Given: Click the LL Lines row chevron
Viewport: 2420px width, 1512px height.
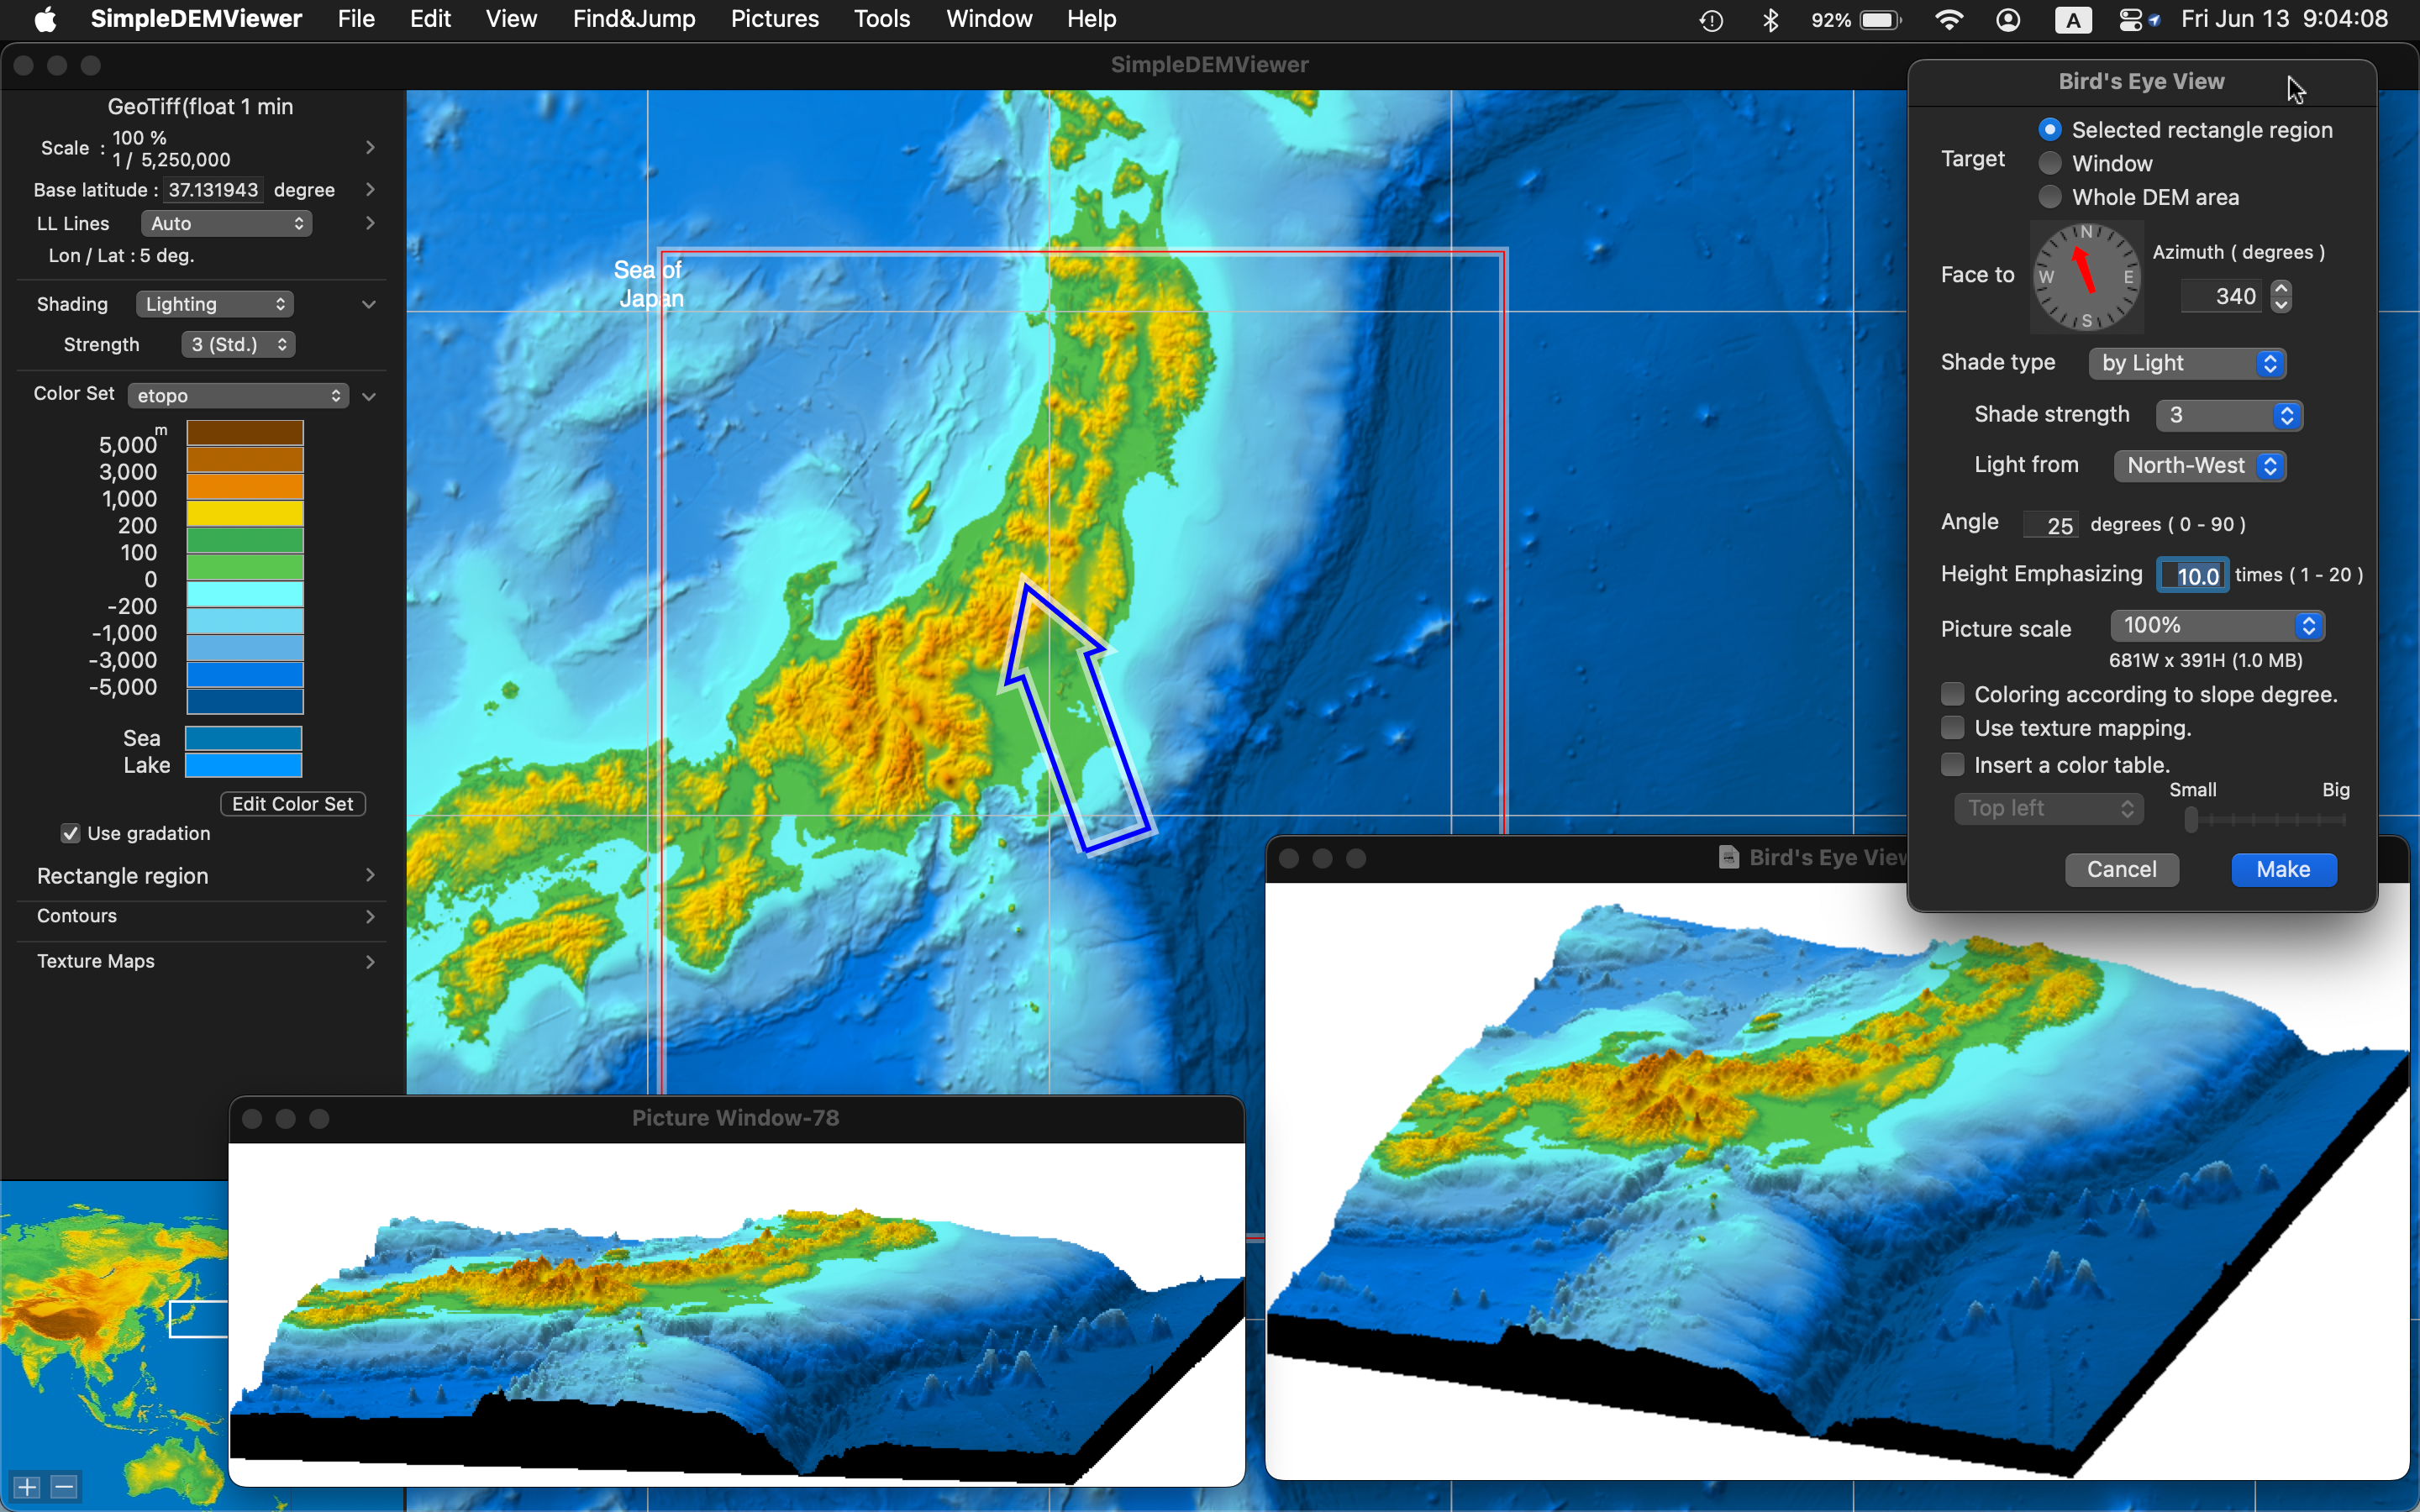Looking at the screenshot, I should tap(370, 223).
